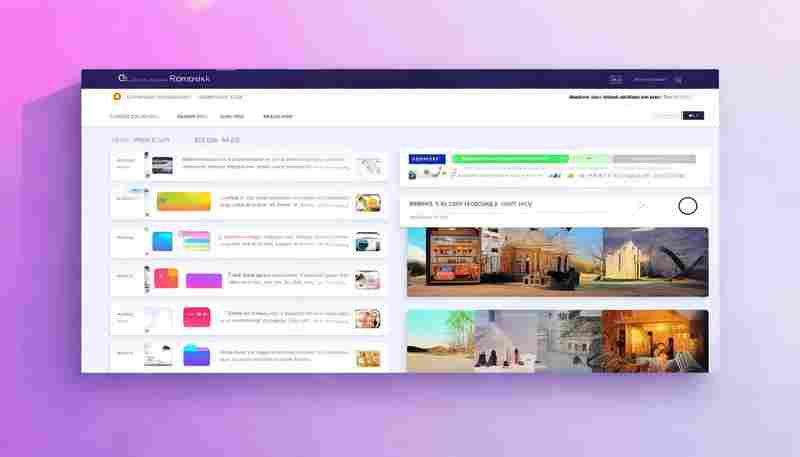Click the green progress bar

[x=510, y=159]
